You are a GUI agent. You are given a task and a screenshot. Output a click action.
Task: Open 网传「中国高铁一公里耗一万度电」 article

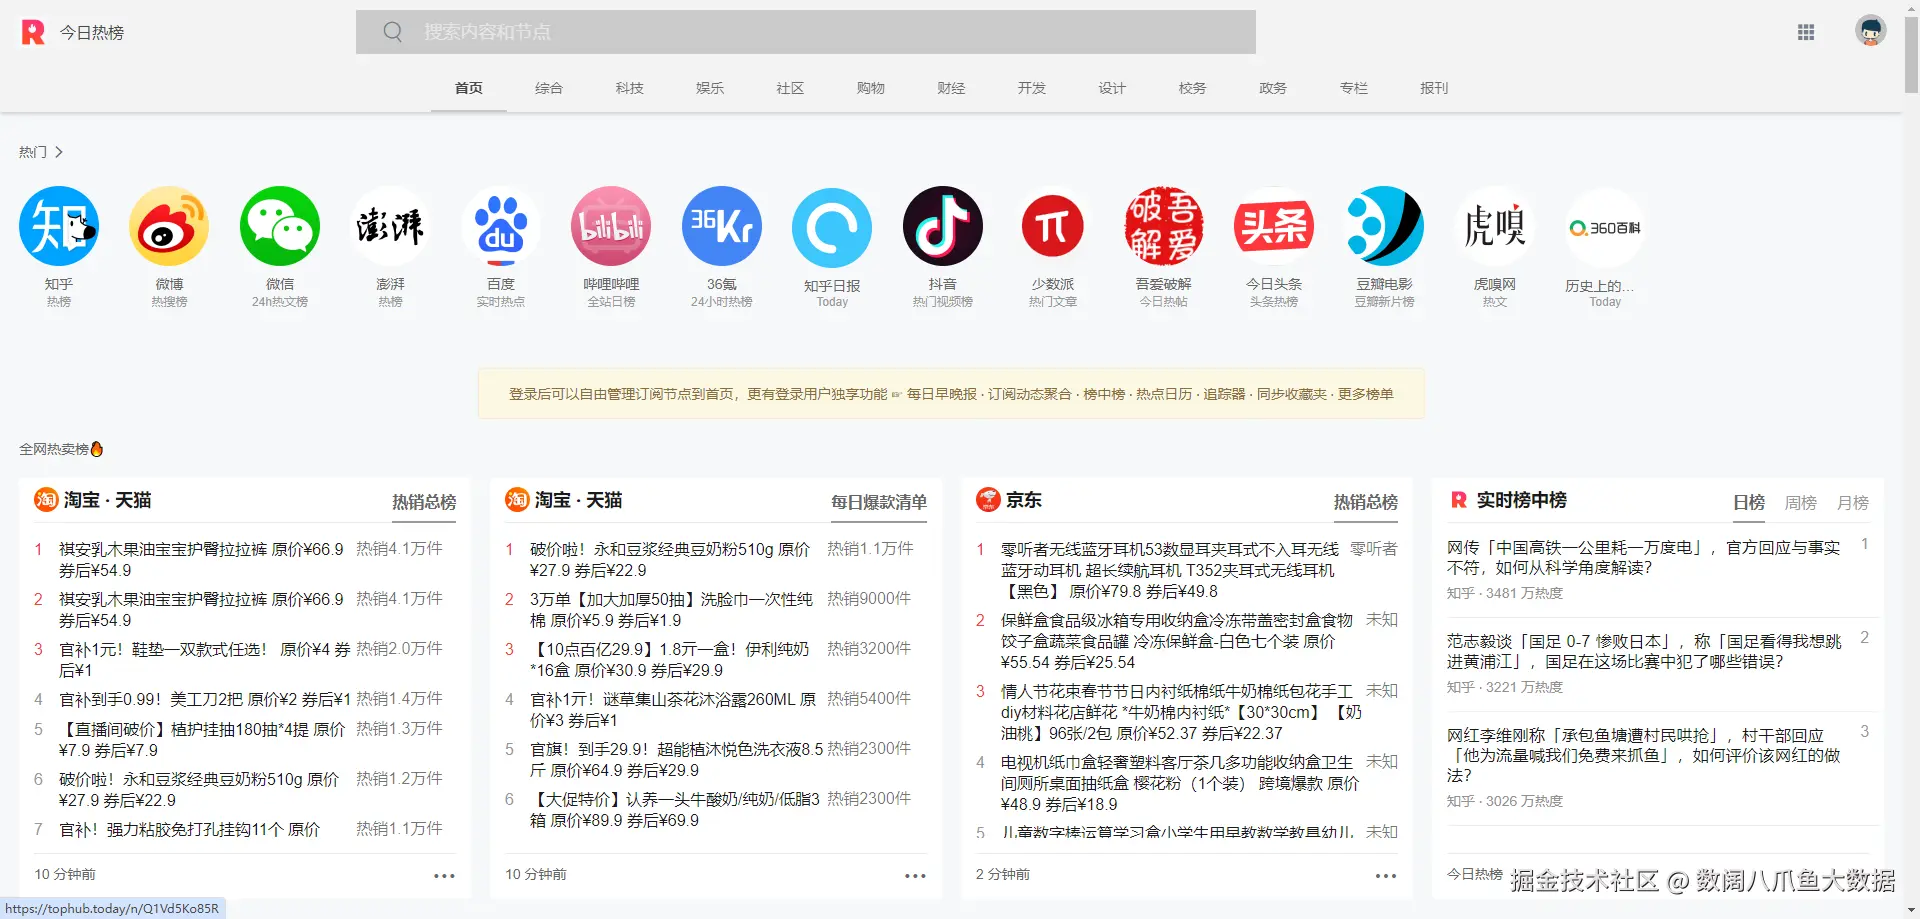point(1644,558)
